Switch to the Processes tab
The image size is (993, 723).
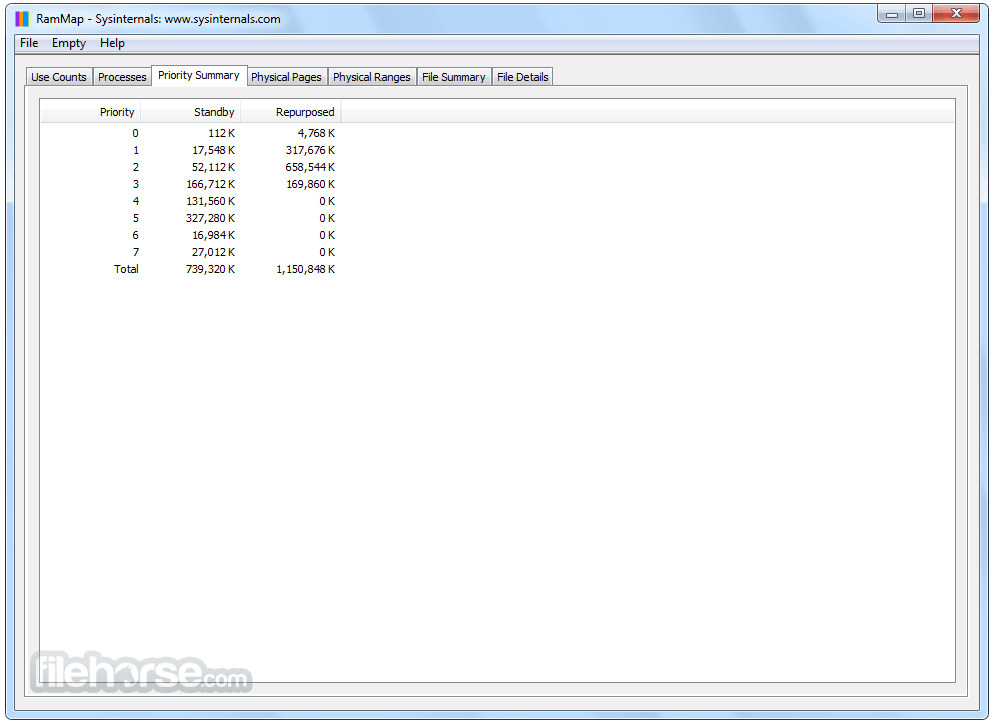coord(122,77)
